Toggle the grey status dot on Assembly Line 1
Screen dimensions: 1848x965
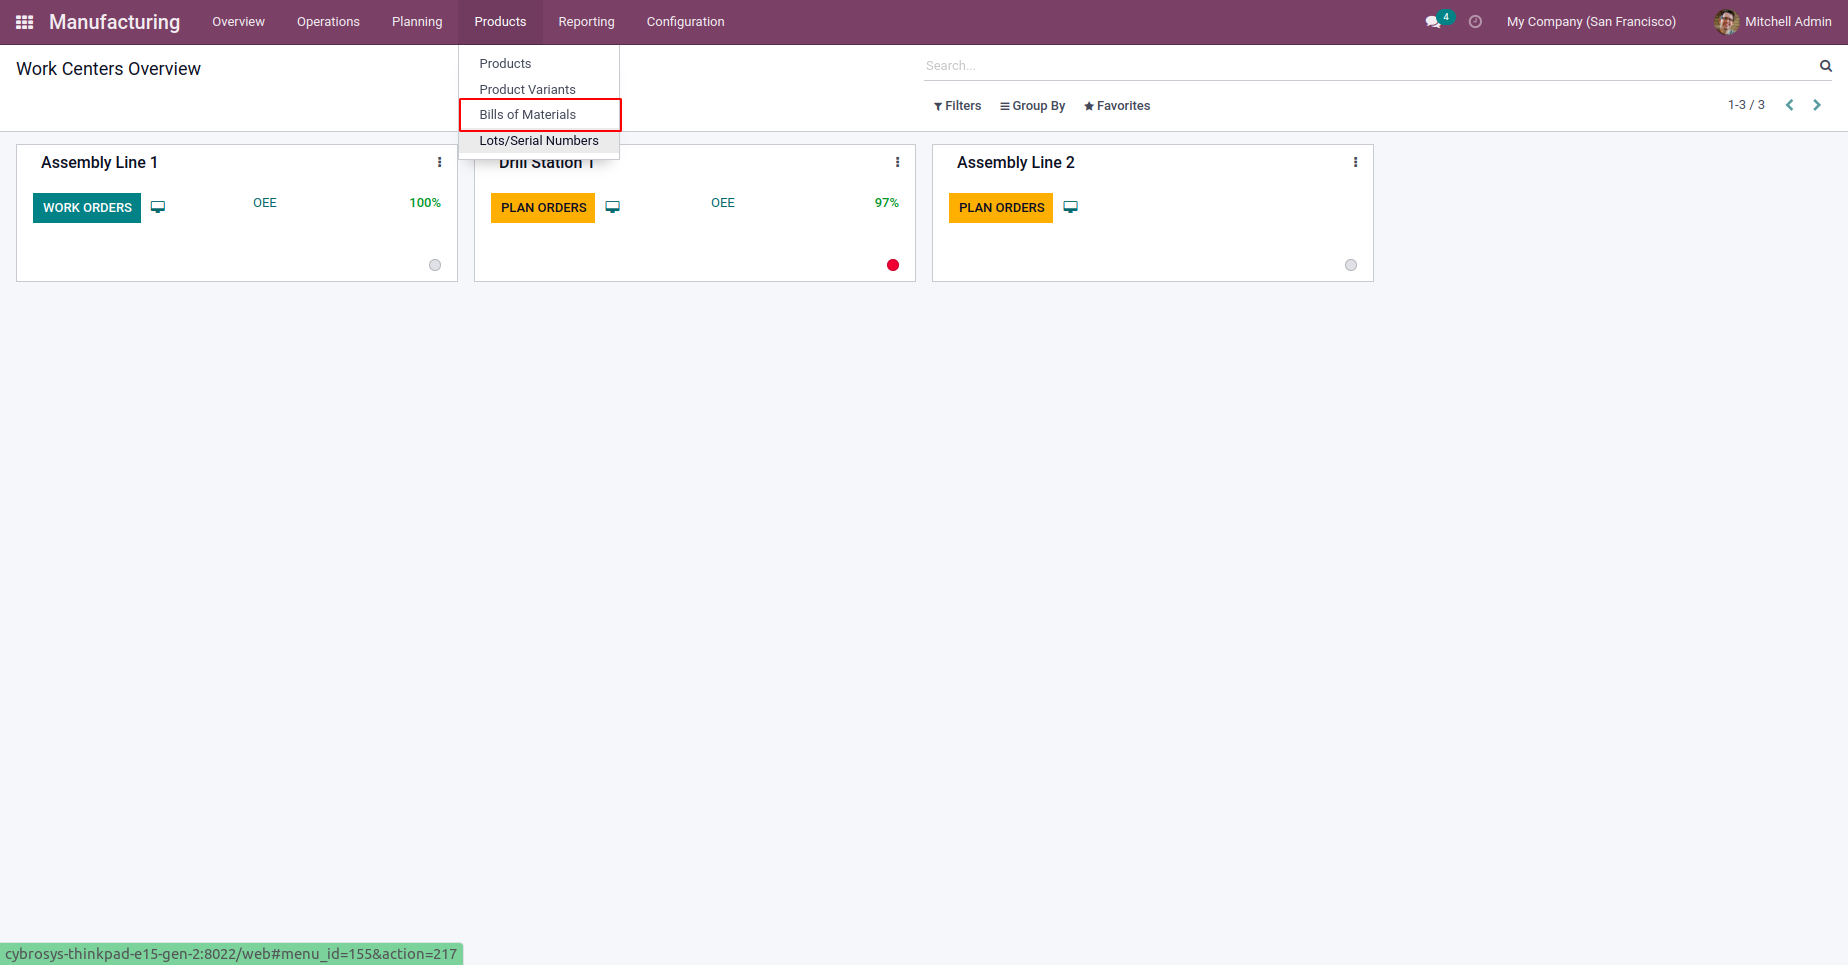coord(435,265)
